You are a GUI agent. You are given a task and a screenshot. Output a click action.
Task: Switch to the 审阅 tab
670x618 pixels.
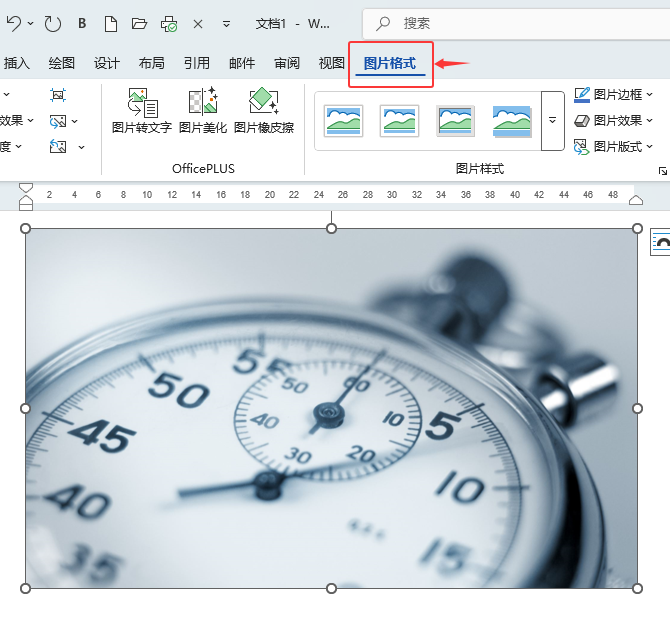287,63
